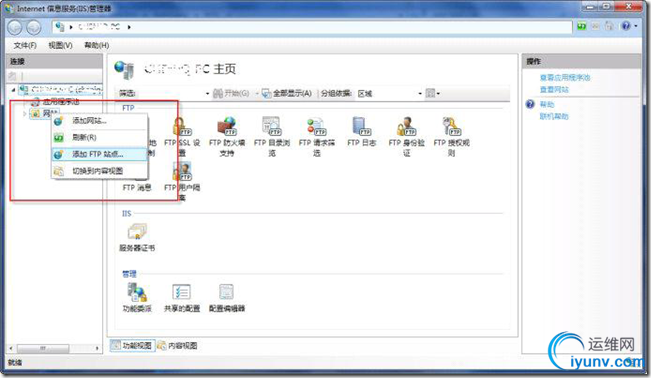
Task: Click Help (帮助) link in Actions pane
Action: (547, 104)
